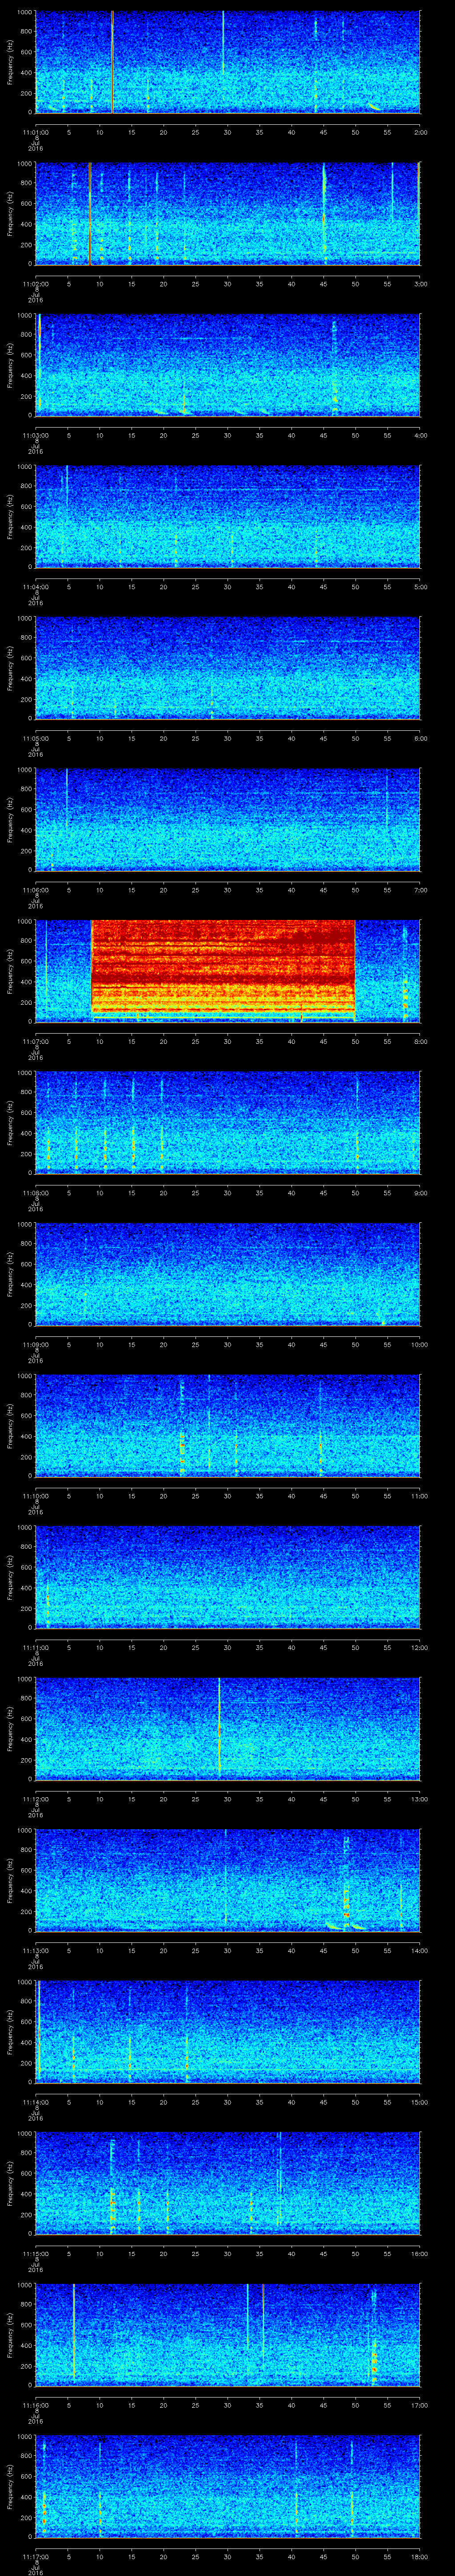This screenshot has width=455, height=2576.
Task: Click the spectrogram panel starting at 11:14:00
Action: pyautogui.click(x=227, y=2032)
